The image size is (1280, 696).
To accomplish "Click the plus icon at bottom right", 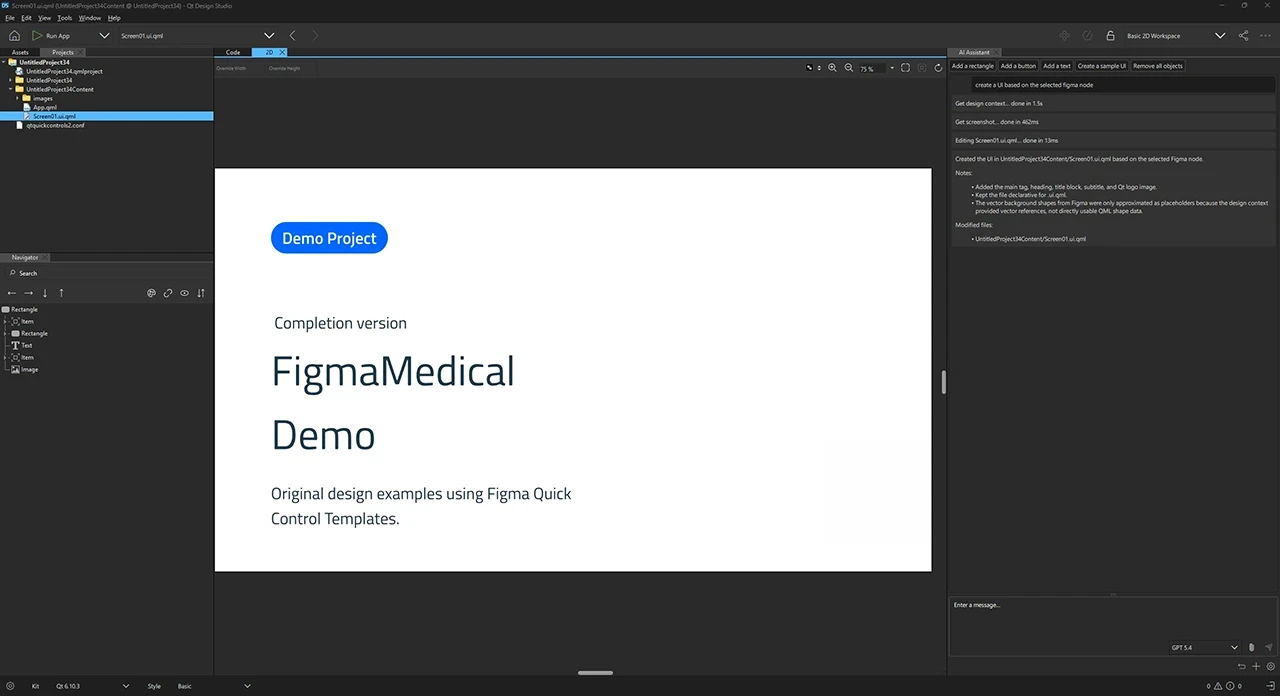I will click(x=1256, y=666).
